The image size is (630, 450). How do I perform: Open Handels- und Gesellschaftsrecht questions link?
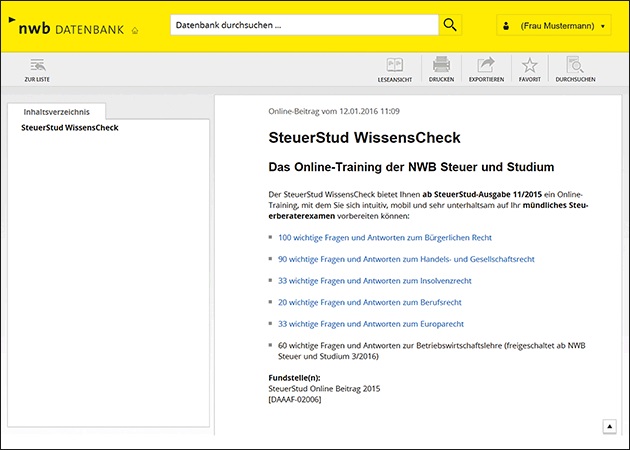click(x=406, y=259)
